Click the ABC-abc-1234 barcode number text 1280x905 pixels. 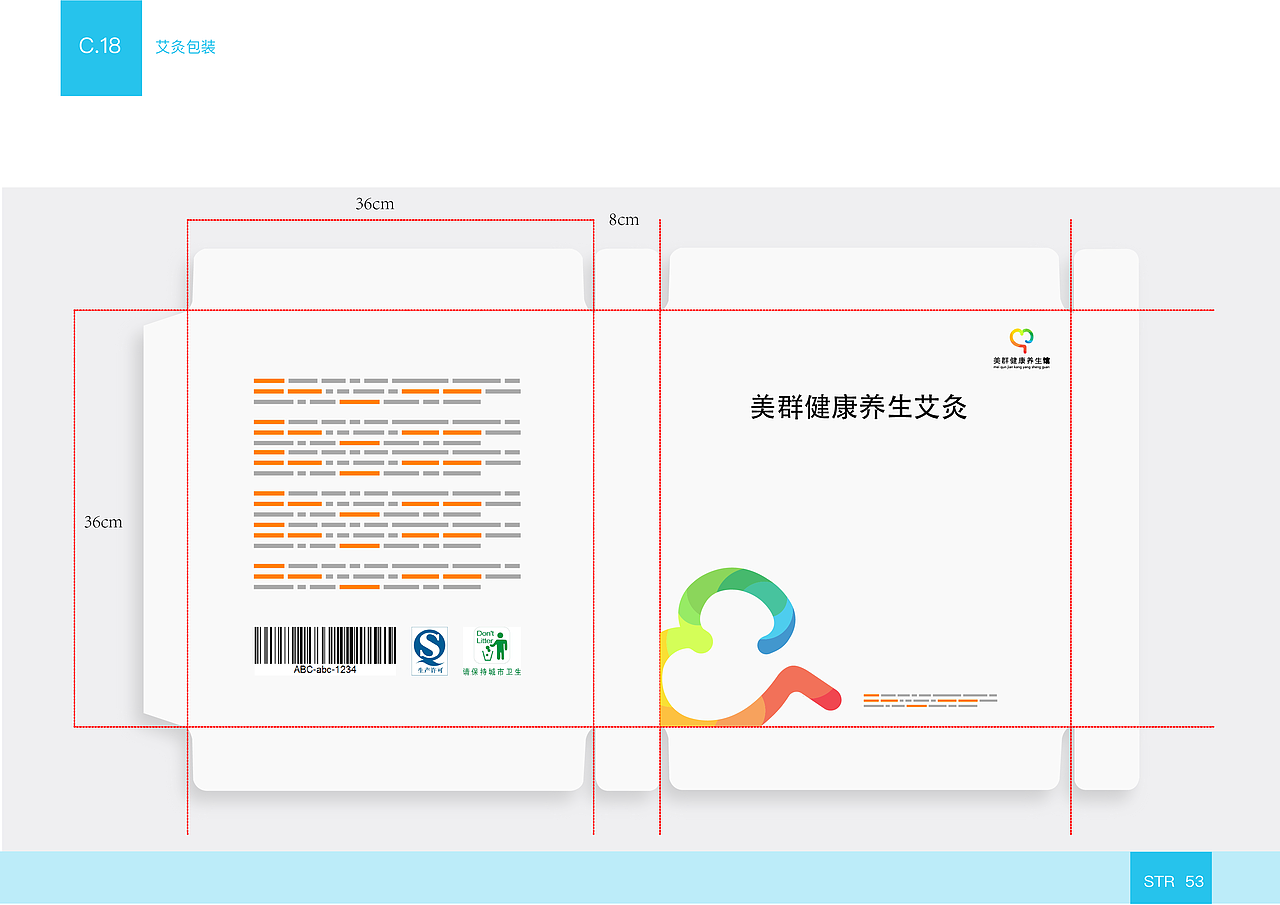tap(325, 670)
